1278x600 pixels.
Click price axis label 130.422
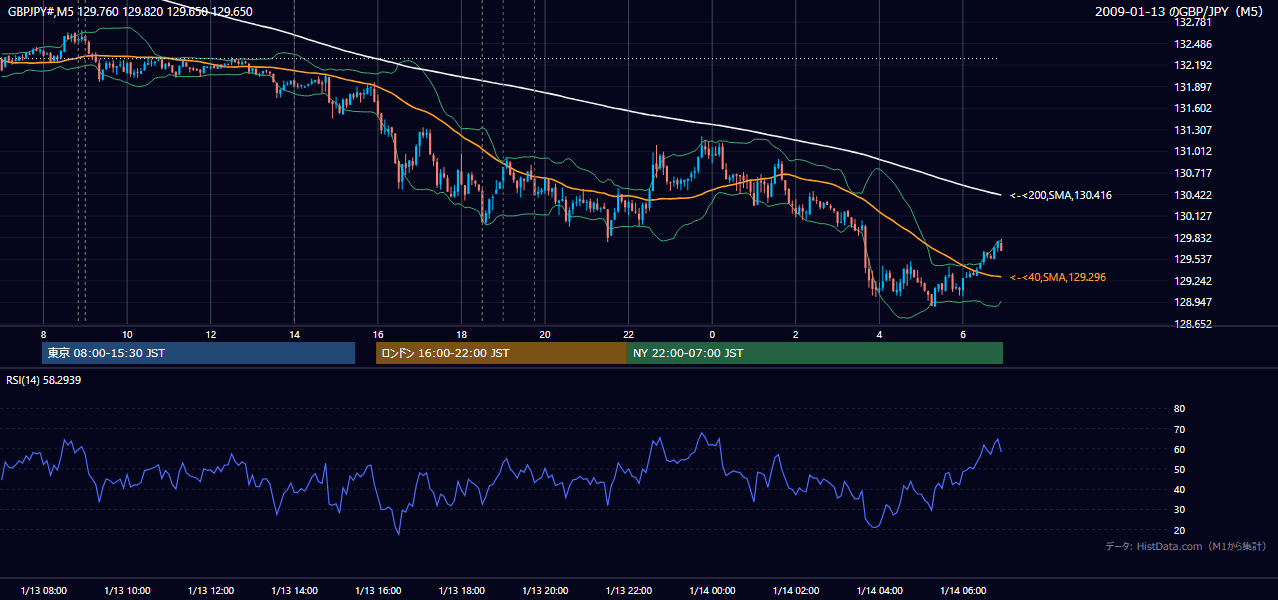click(x=1192, y=195)
